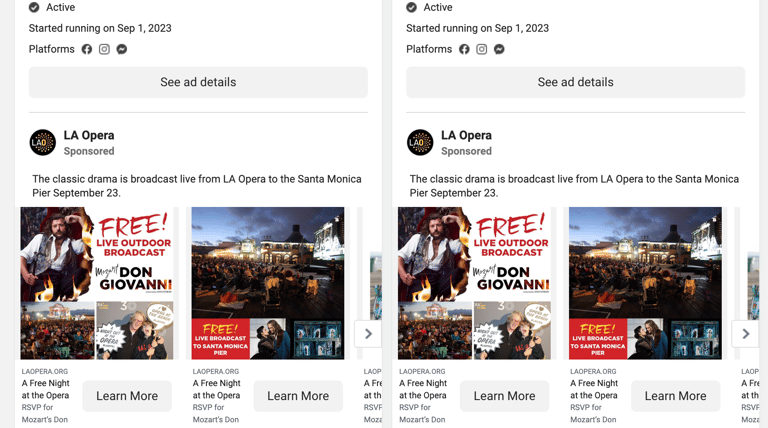Click 'Started running on Sep 1, 2023' in right ad
The image size is (768, 428).
tap(478, 28)
